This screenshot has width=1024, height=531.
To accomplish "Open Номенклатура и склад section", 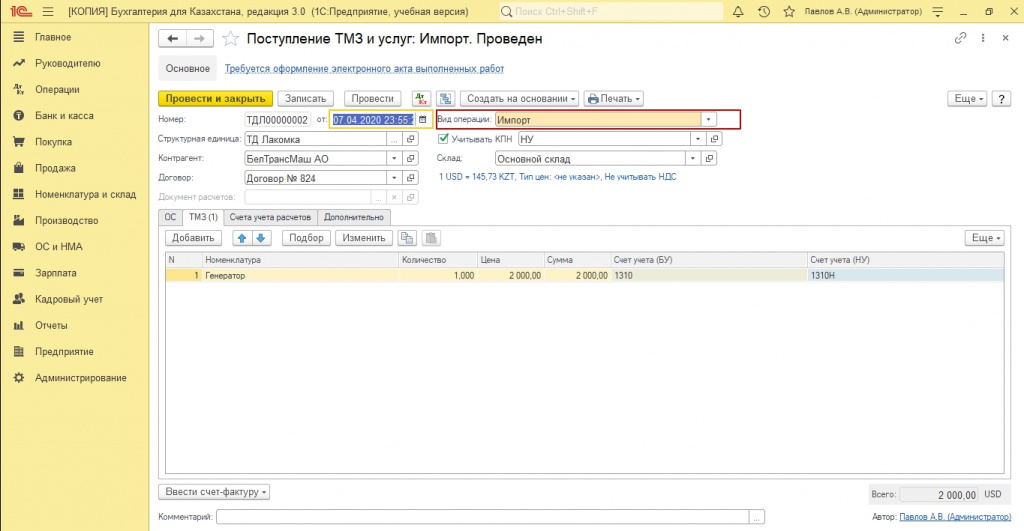I will (x=86, y=194).
